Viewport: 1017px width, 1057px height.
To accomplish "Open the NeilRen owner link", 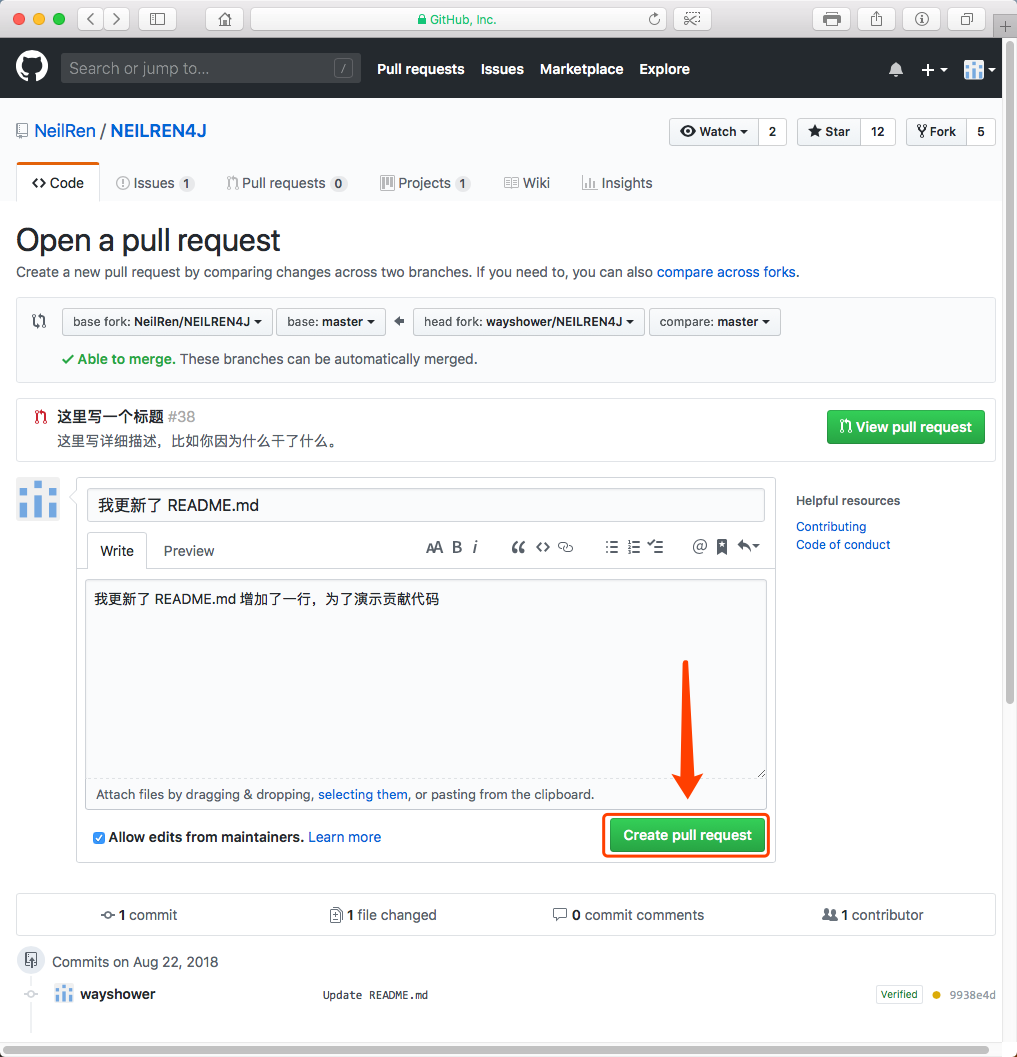I will [65, 131].
